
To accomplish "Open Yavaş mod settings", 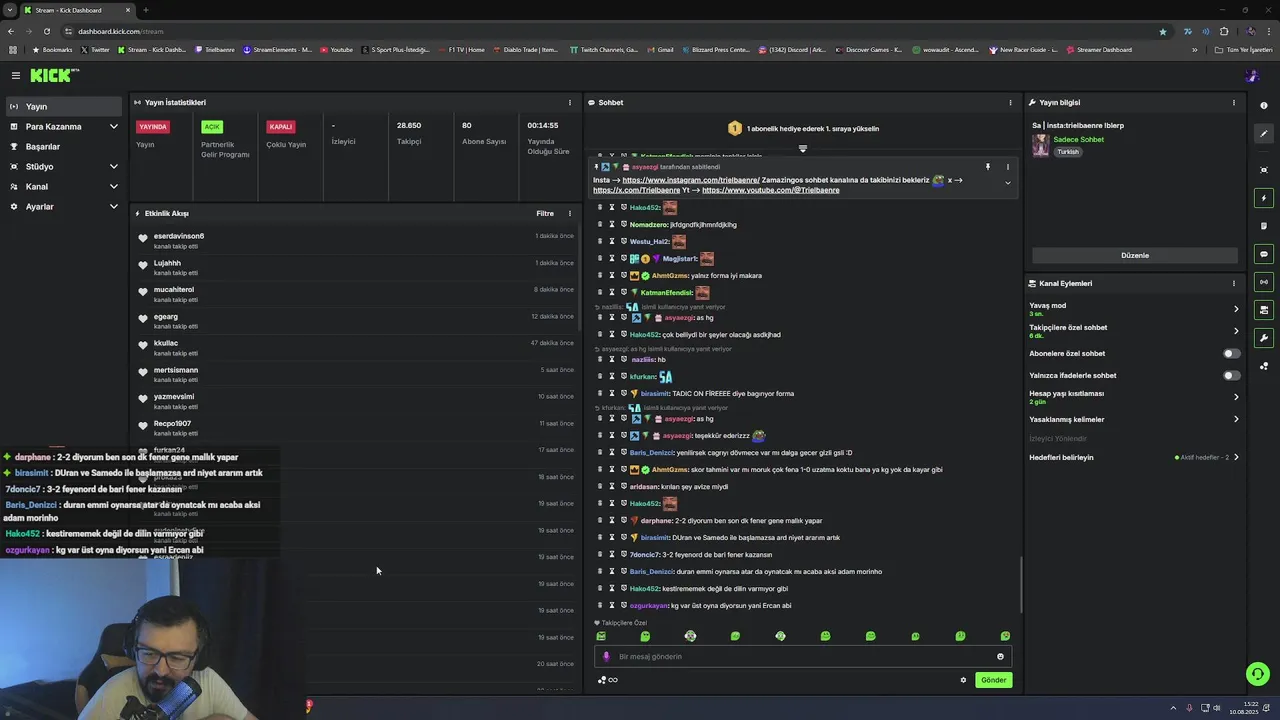I will (x=1135, y=309).
